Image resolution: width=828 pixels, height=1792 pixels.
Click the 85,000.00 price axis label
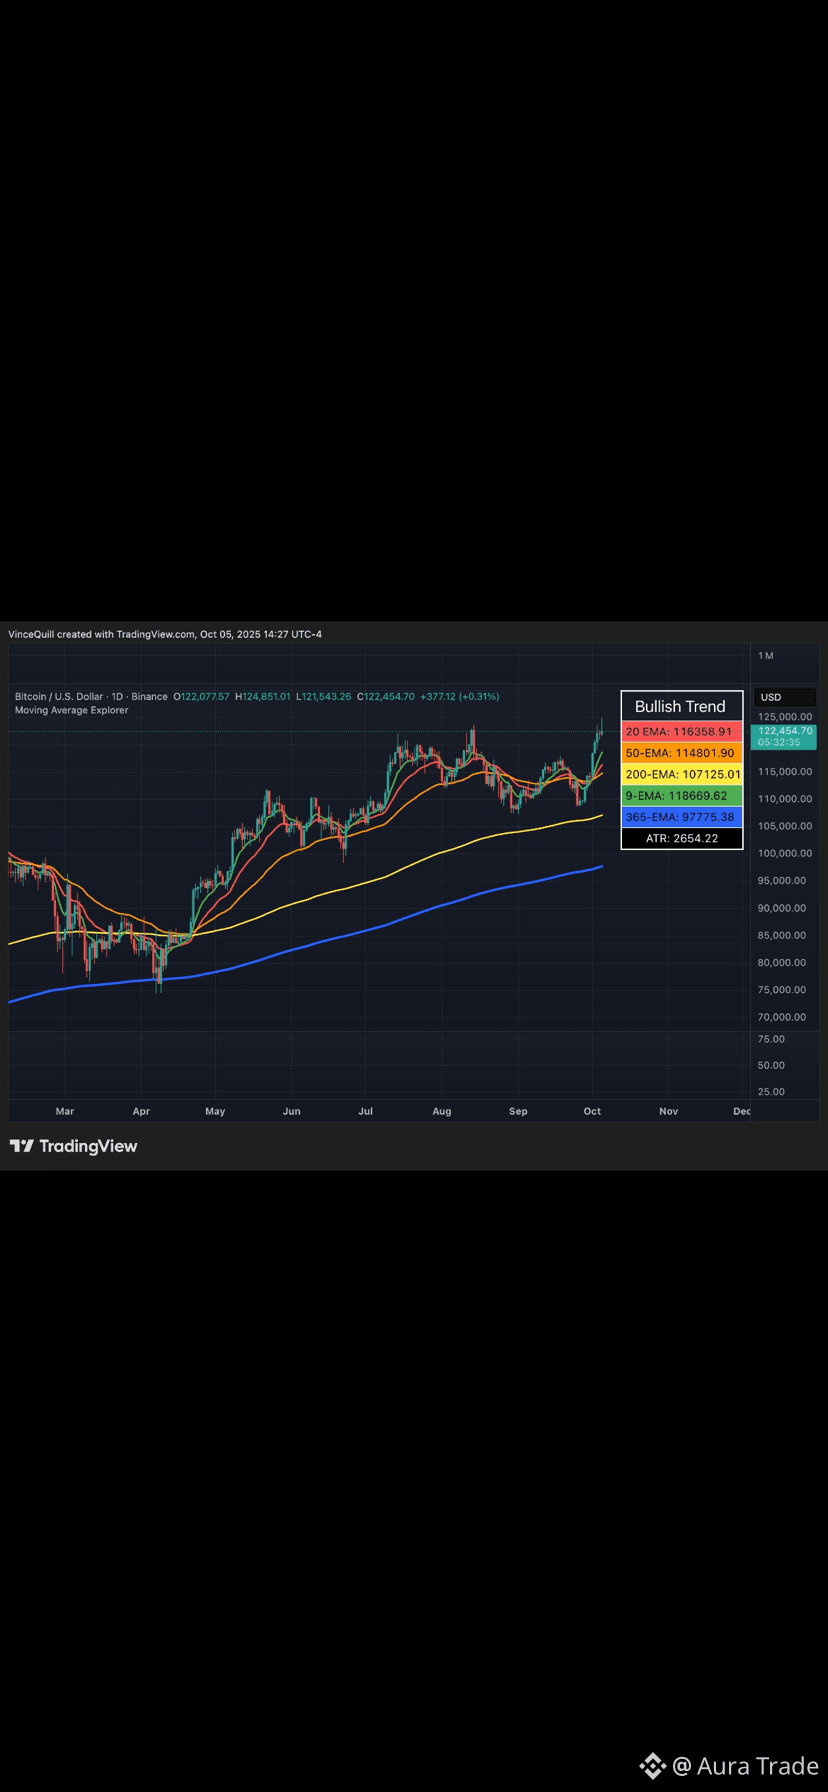[x=784, y=936]
